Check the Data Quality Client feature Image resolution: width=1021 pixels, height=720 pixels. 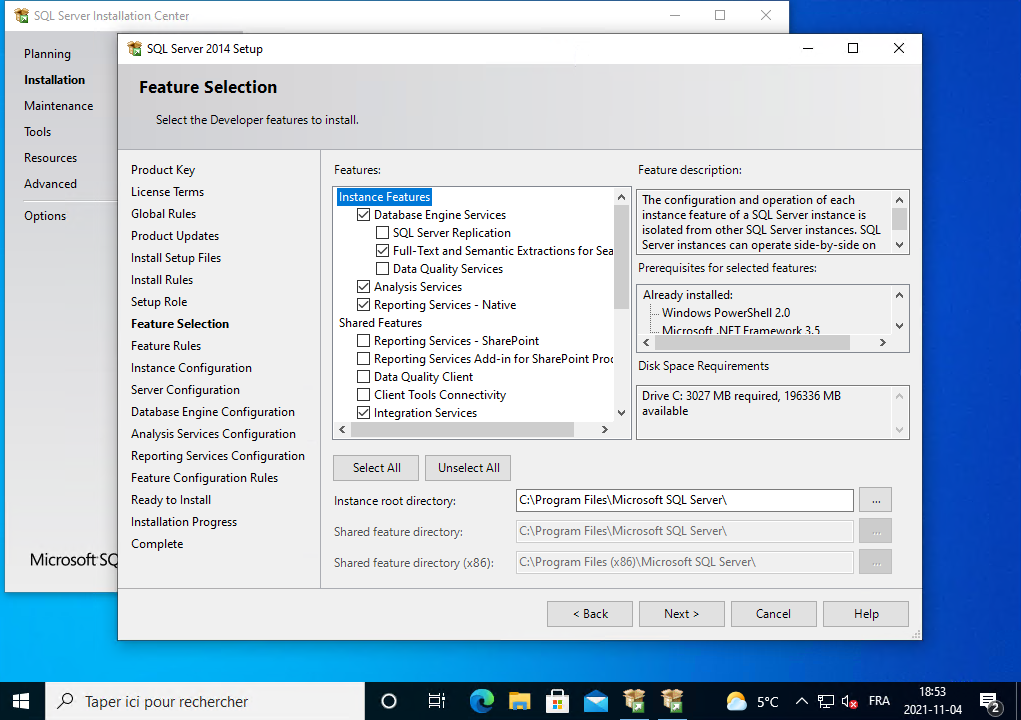364,377
